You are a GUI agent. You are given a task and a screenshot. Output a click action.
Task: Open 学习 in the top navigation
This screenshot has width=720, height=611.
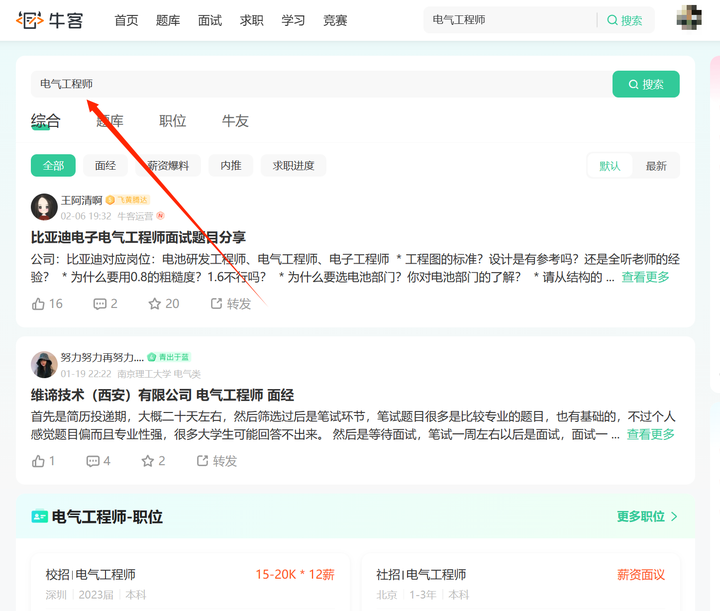point(293,21)
